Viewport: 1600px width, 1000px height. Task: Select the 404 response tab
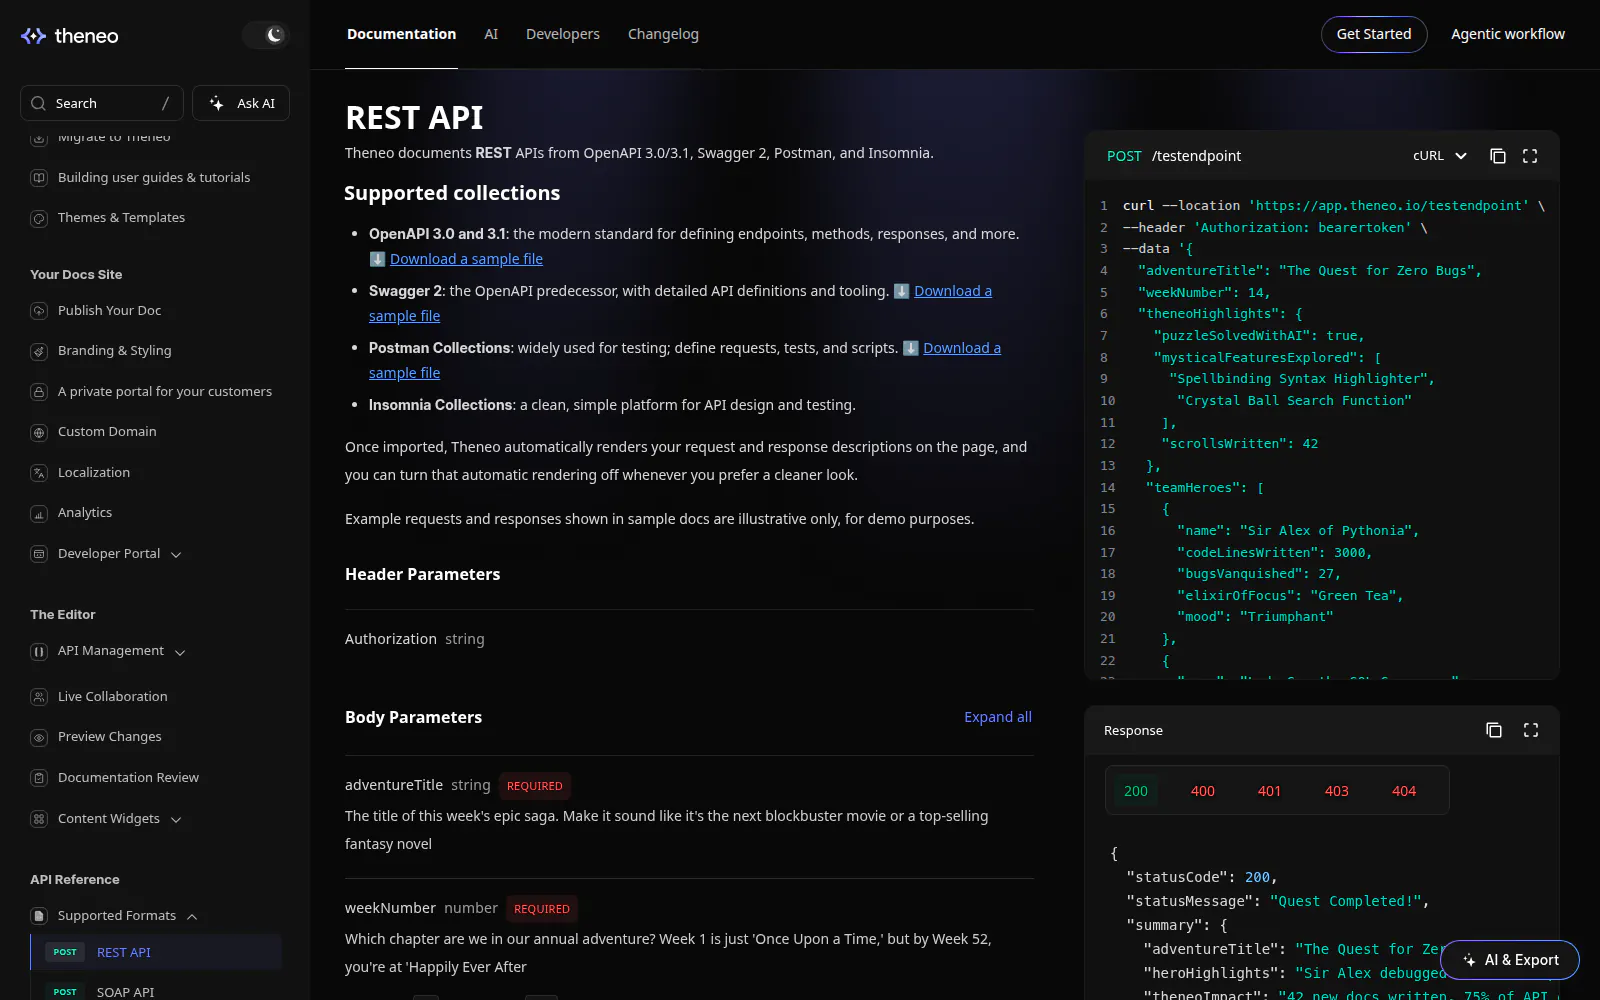tap(1404, 791)
